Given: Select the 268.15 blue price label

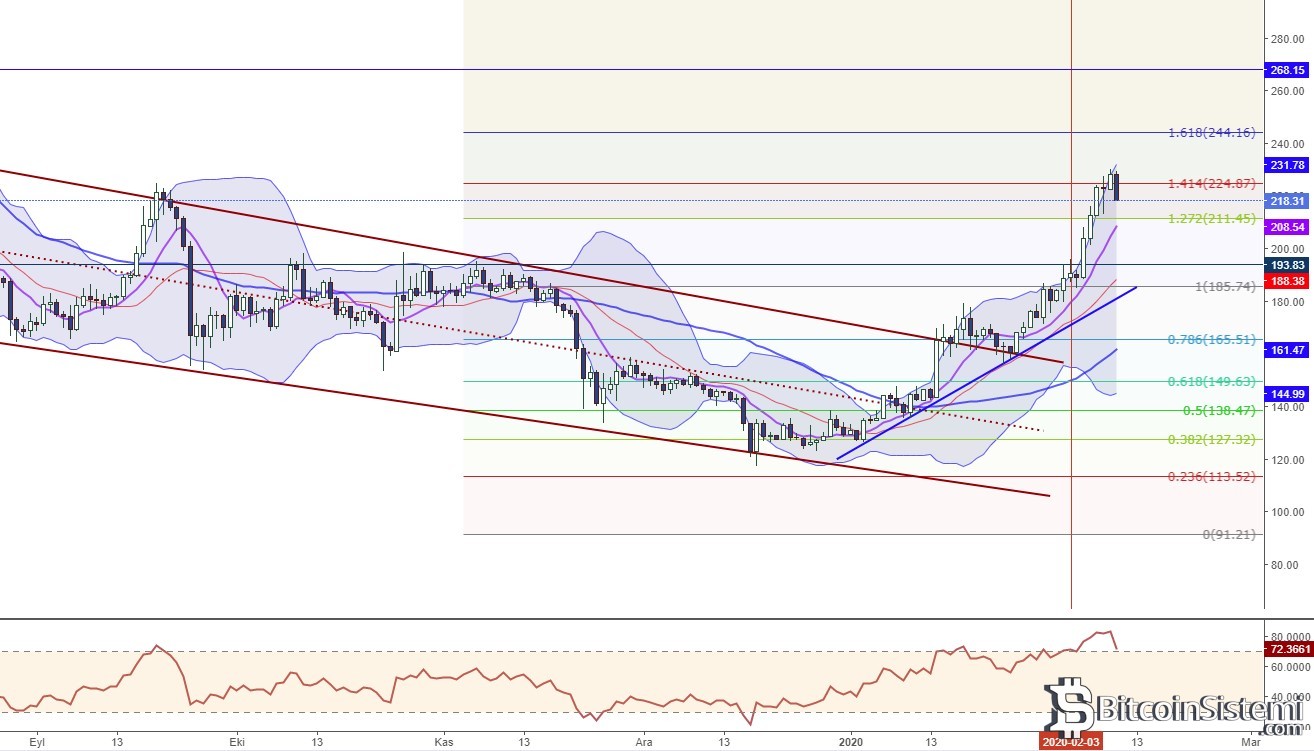Looking at the screenshot, I should (x=1286, y=70).
